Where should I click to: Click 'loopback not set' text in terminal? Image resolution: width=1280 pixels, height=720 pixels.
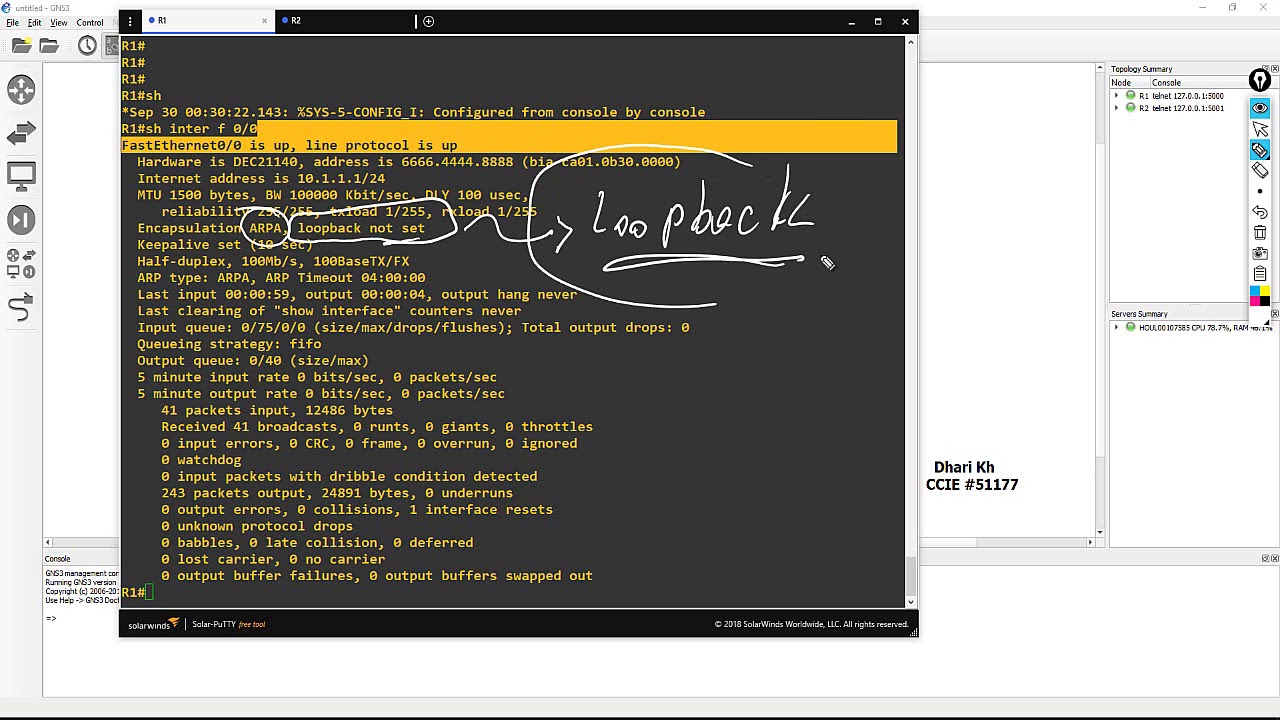click(361, 228)
